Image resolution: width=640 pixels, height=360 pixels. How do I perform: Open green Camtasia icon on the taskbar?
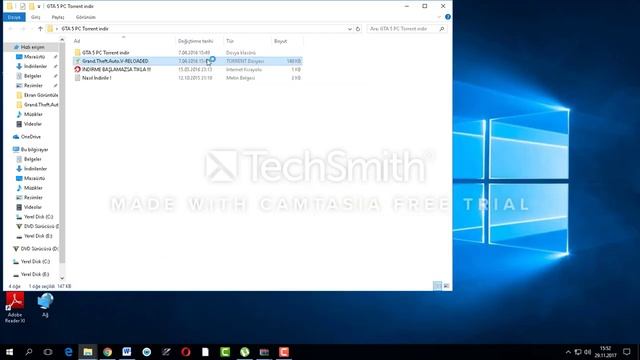[x=225, y=352]
